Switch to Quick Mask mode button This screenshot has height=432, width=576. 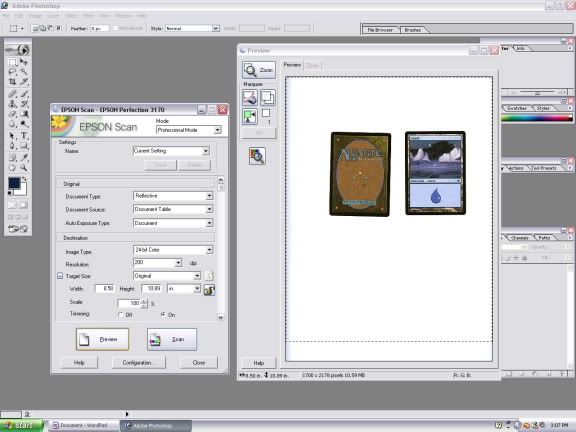[24, 205]
